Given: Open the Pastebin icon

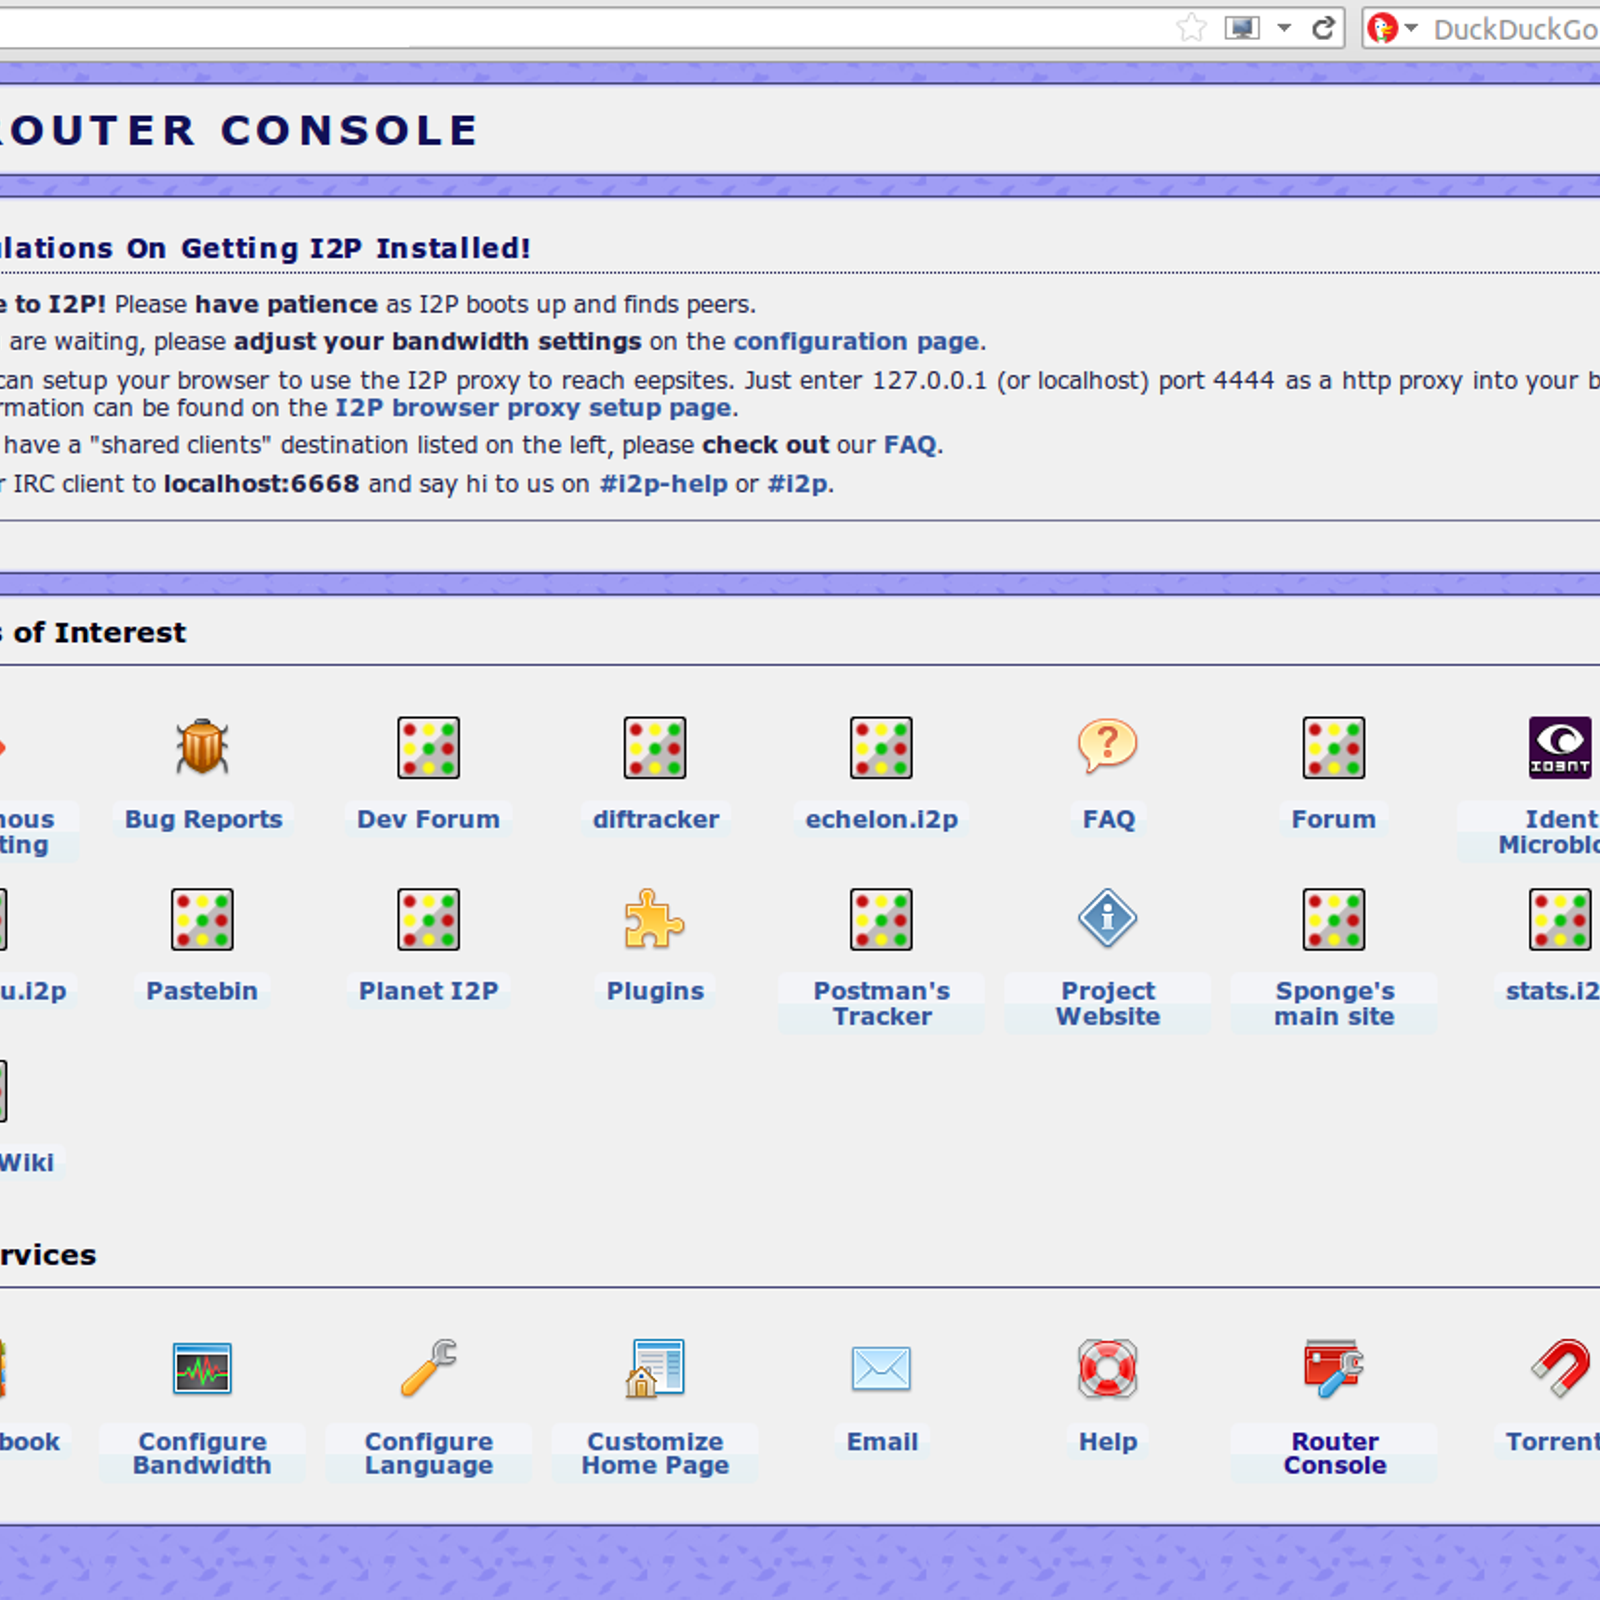Looking at the screenshot, I should 202,919.
